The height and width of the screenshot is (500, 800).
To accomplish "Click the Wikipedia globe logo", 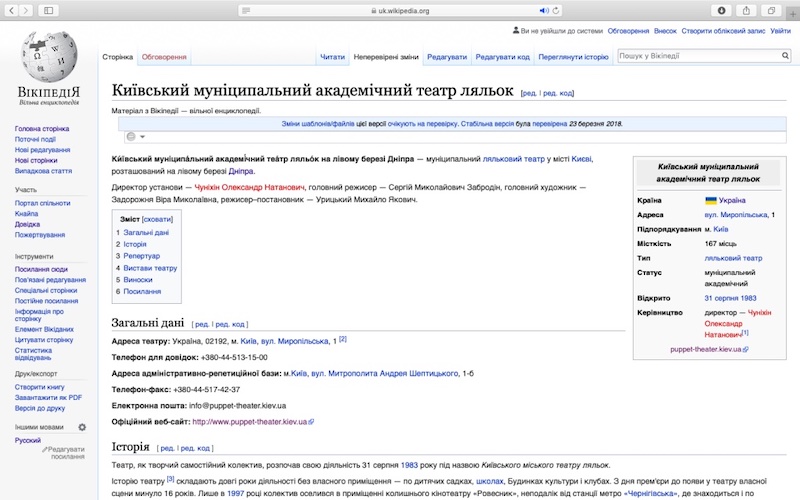I will [x=49, y=57].
